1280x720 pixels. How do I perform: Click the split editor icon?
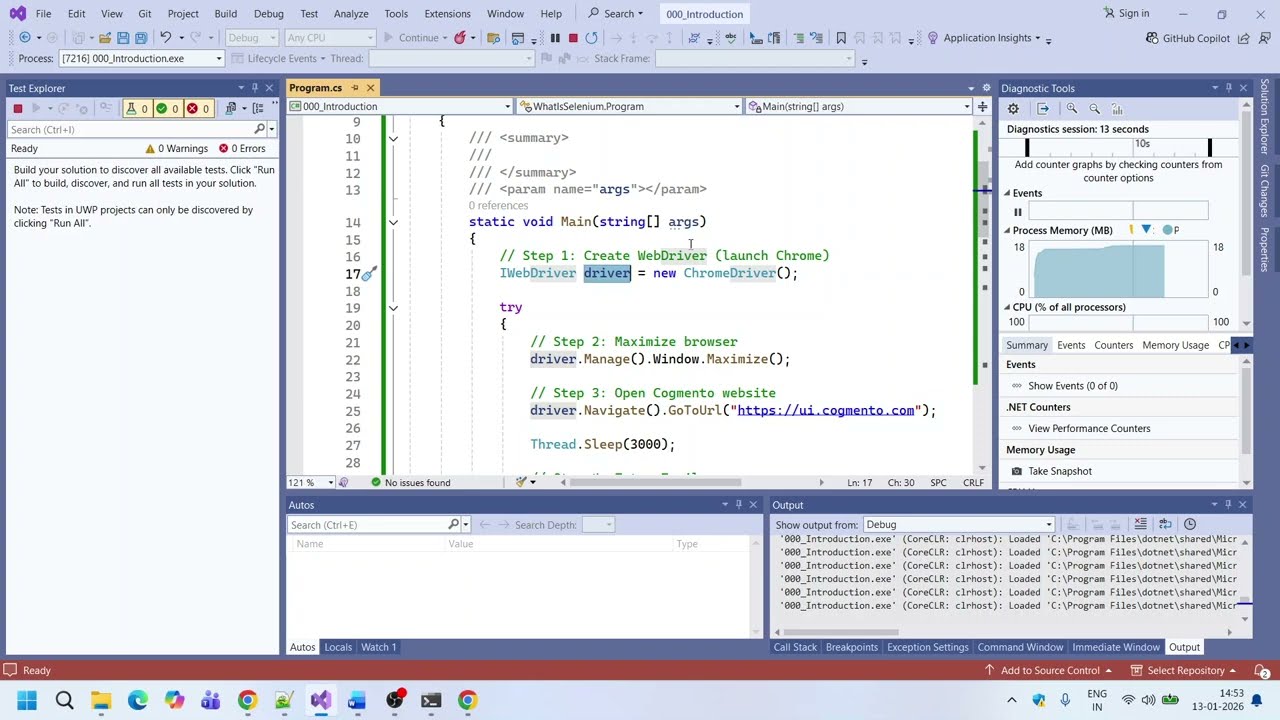coord(983,106)
